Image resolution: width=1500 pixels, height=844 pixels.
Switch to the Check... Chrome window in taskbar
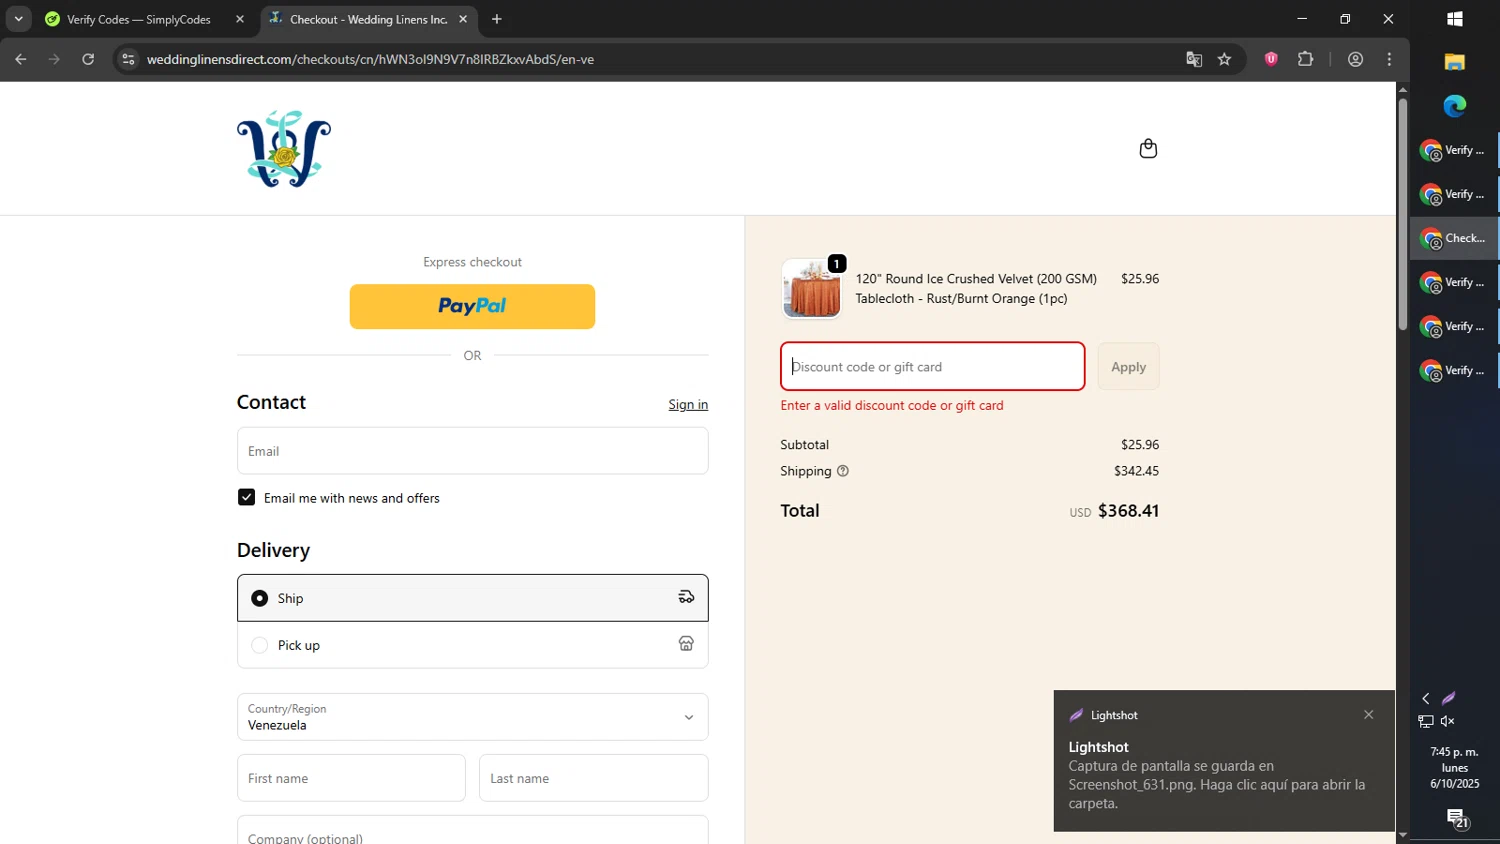pos(1455,238)
